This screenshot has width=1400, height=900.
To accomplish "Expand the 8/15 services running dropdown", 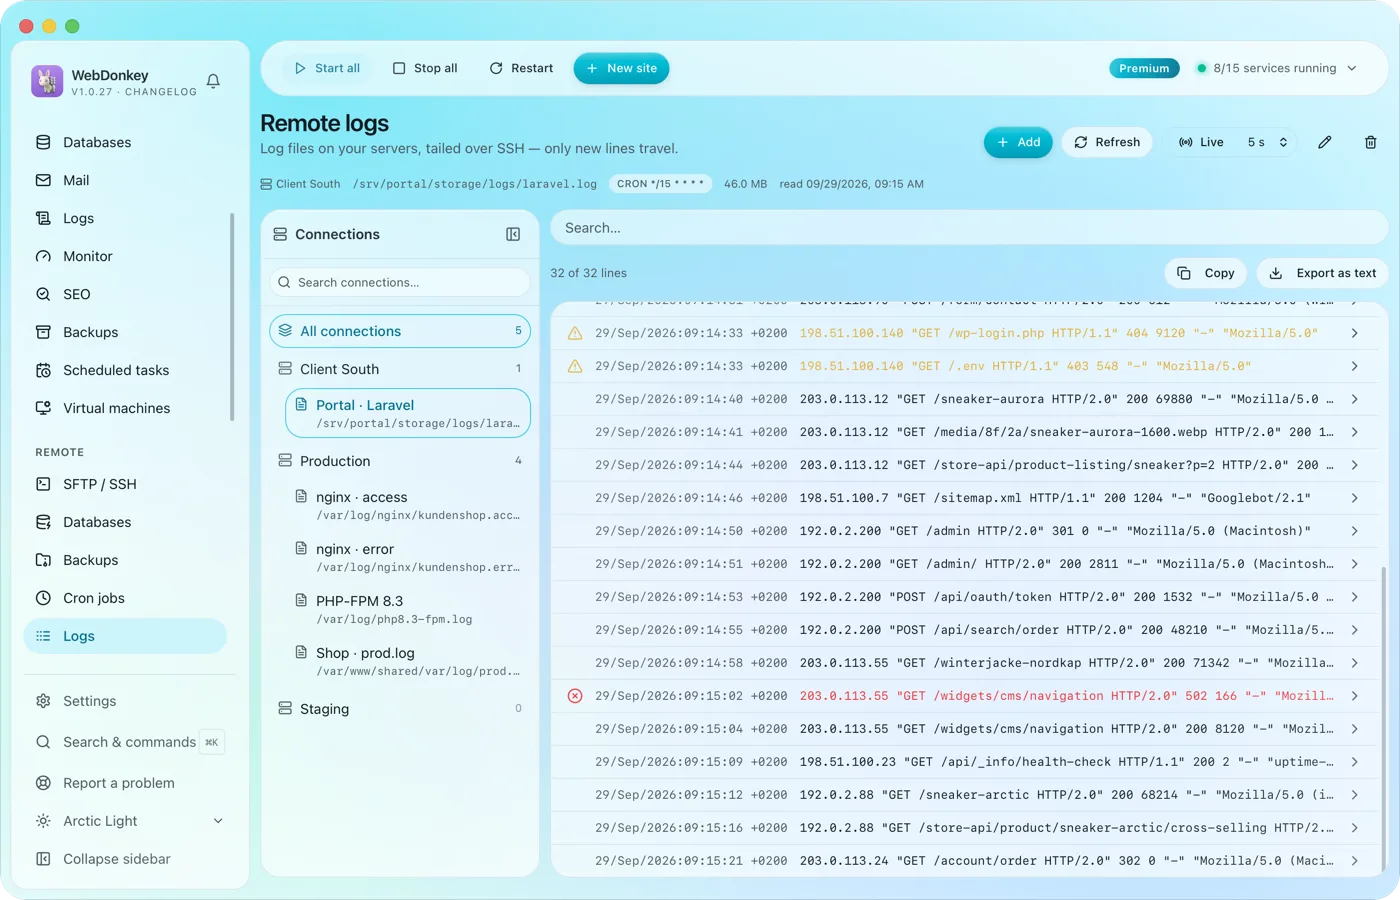I will pyautogui.click(x=1276, y=68).
